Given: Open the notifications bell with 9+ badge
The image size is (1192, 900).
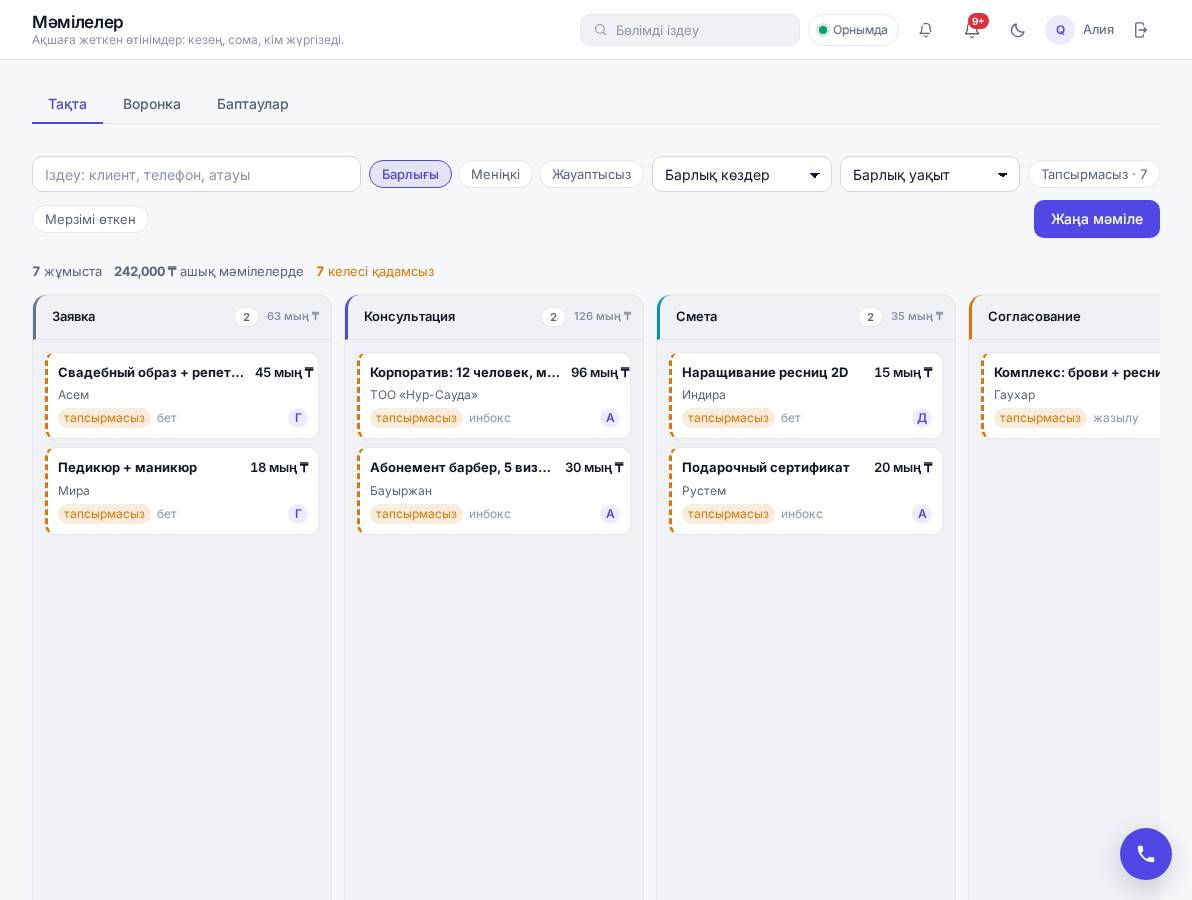Looking at the screenshot, I should [972, 30].
